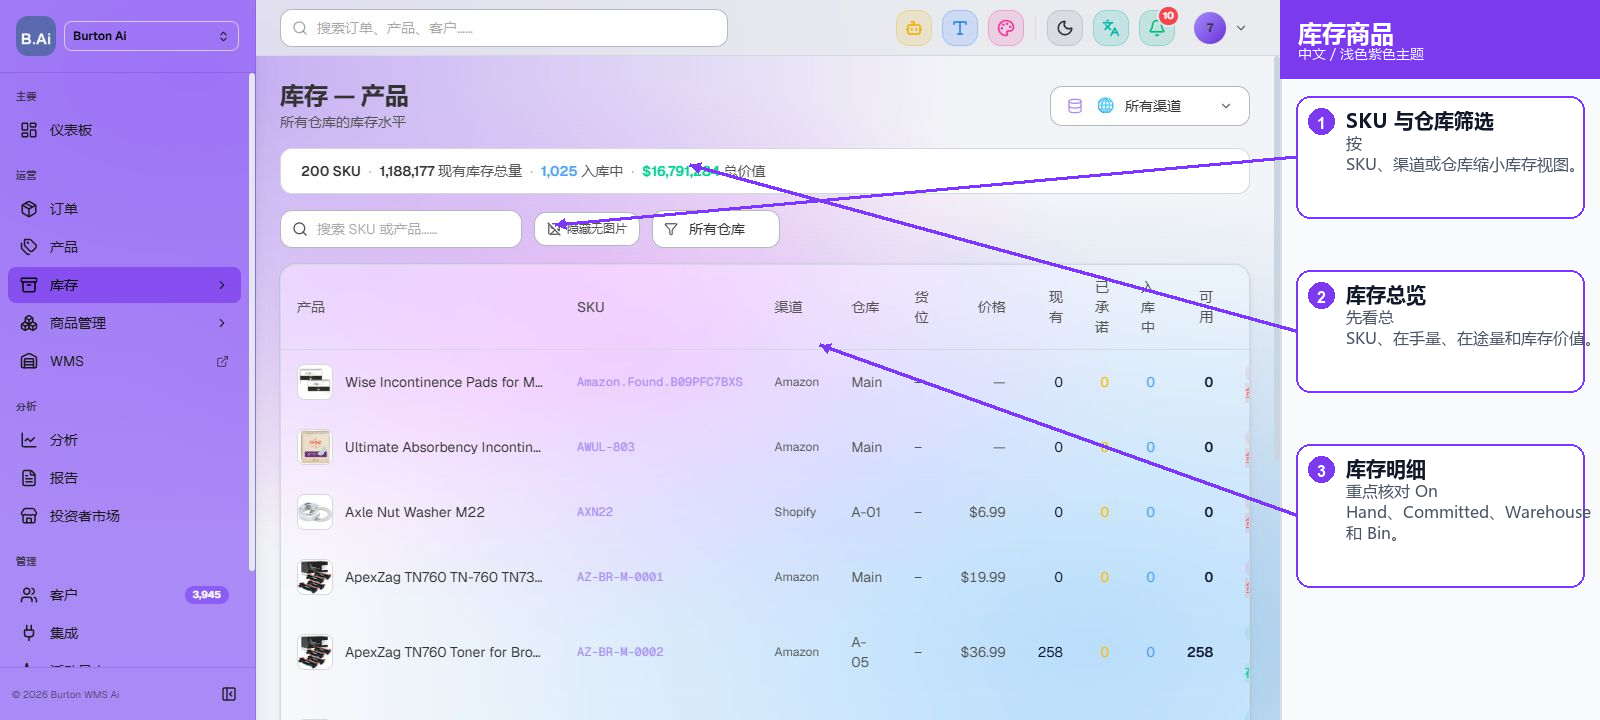Sort by the 仓库 column header

(866, 307)
